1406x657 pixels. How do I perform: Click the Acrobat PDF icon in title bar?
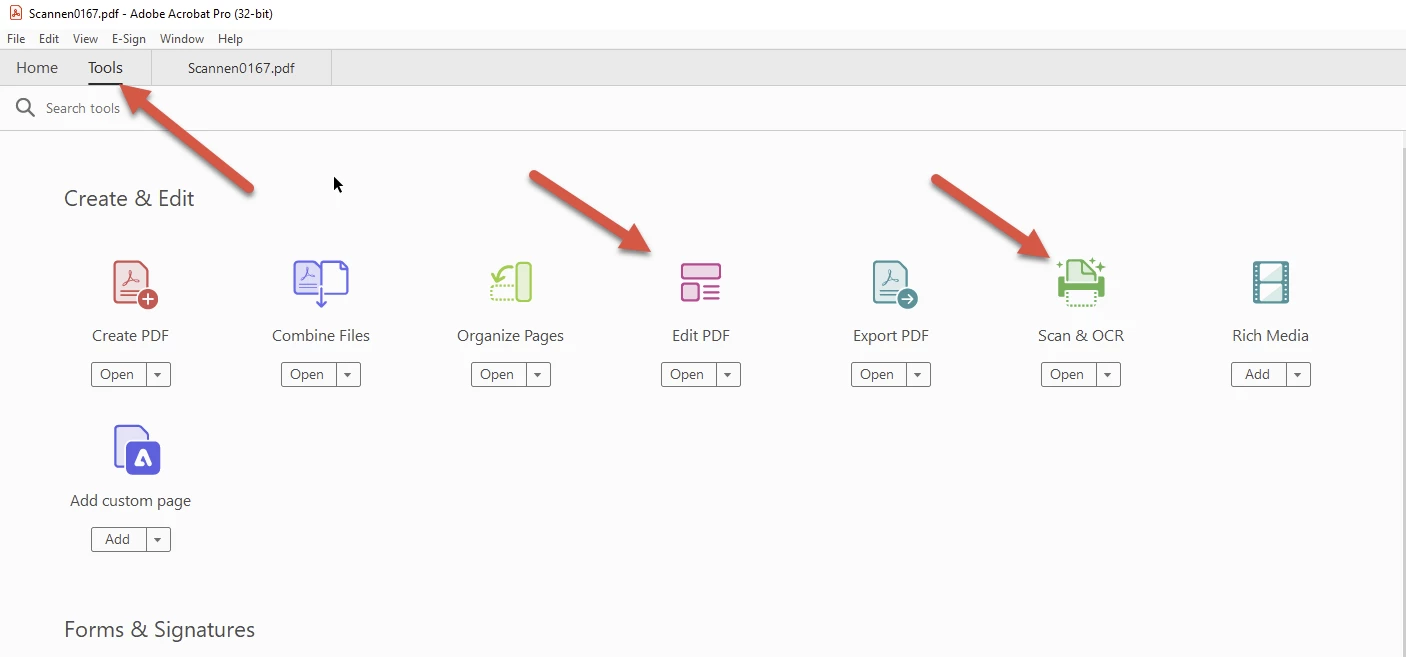15,13
